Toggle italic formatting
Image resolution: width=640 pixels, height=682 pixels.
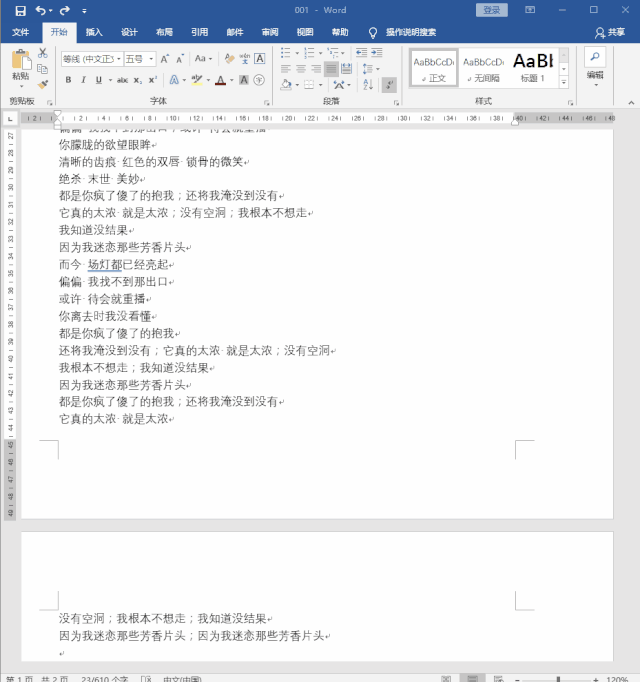83,80
